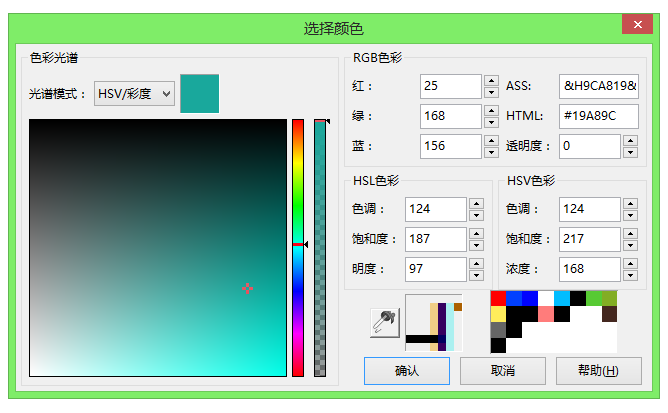
Task: Cancel the dialog with 取消 button
Action: tap(503, 371)
